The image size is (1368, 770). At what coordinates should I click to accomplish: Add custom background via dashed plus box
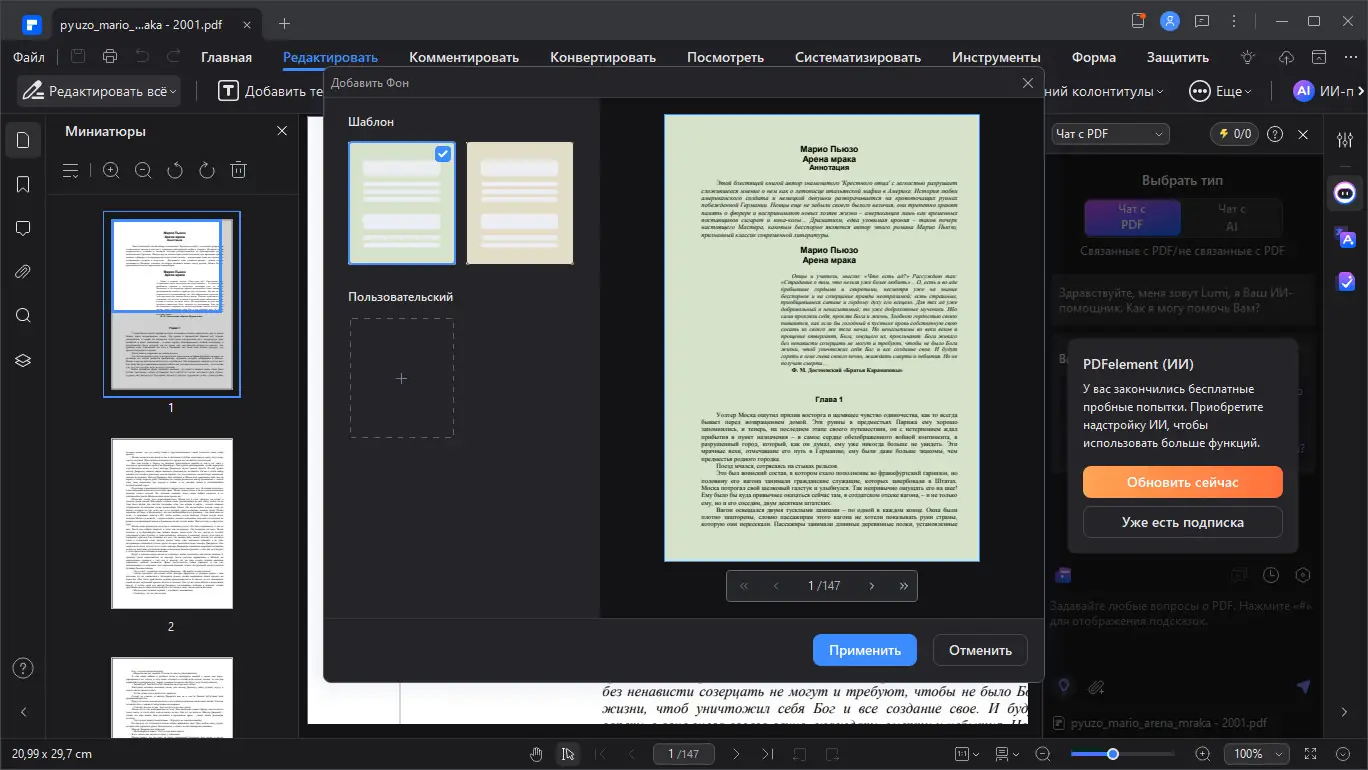pos(401,378)
